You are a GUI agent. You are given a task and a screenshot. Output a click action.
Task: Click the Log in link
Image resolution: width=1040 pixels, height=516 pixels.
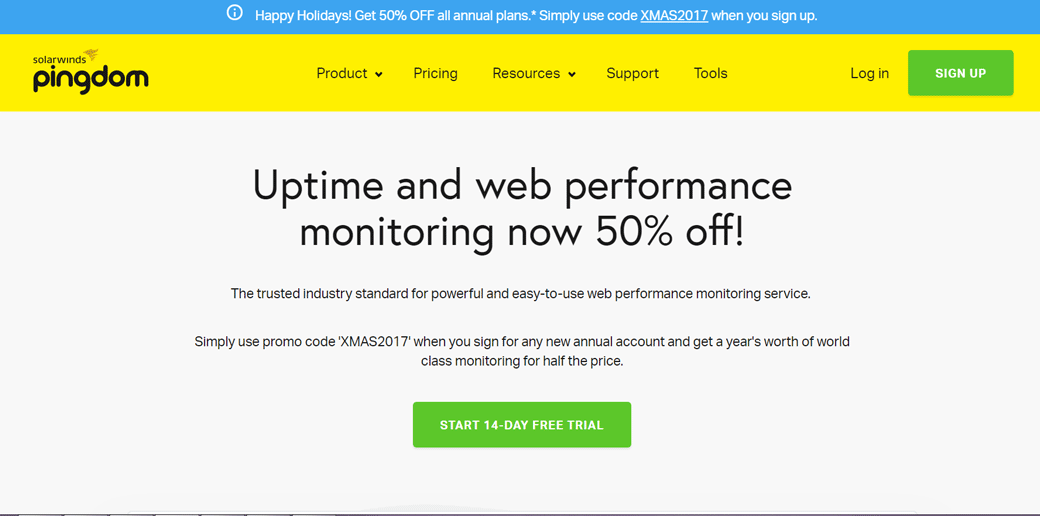[869, 73]
